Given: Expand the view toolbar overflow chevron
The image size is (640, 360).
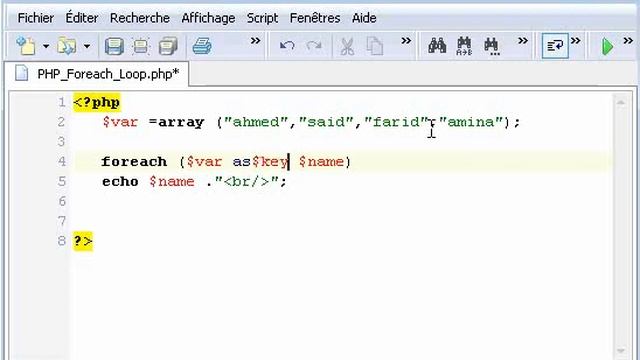Looking at the screenshot, I should [x=576, y=41].
